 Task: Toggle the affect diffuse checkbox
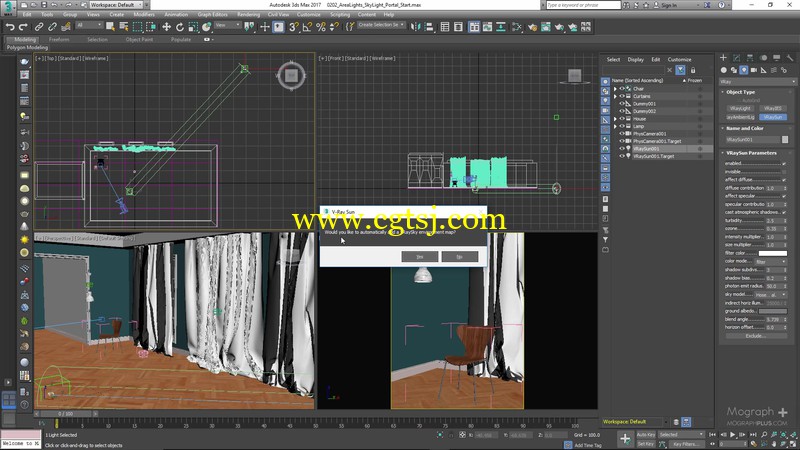coord(784,180)
